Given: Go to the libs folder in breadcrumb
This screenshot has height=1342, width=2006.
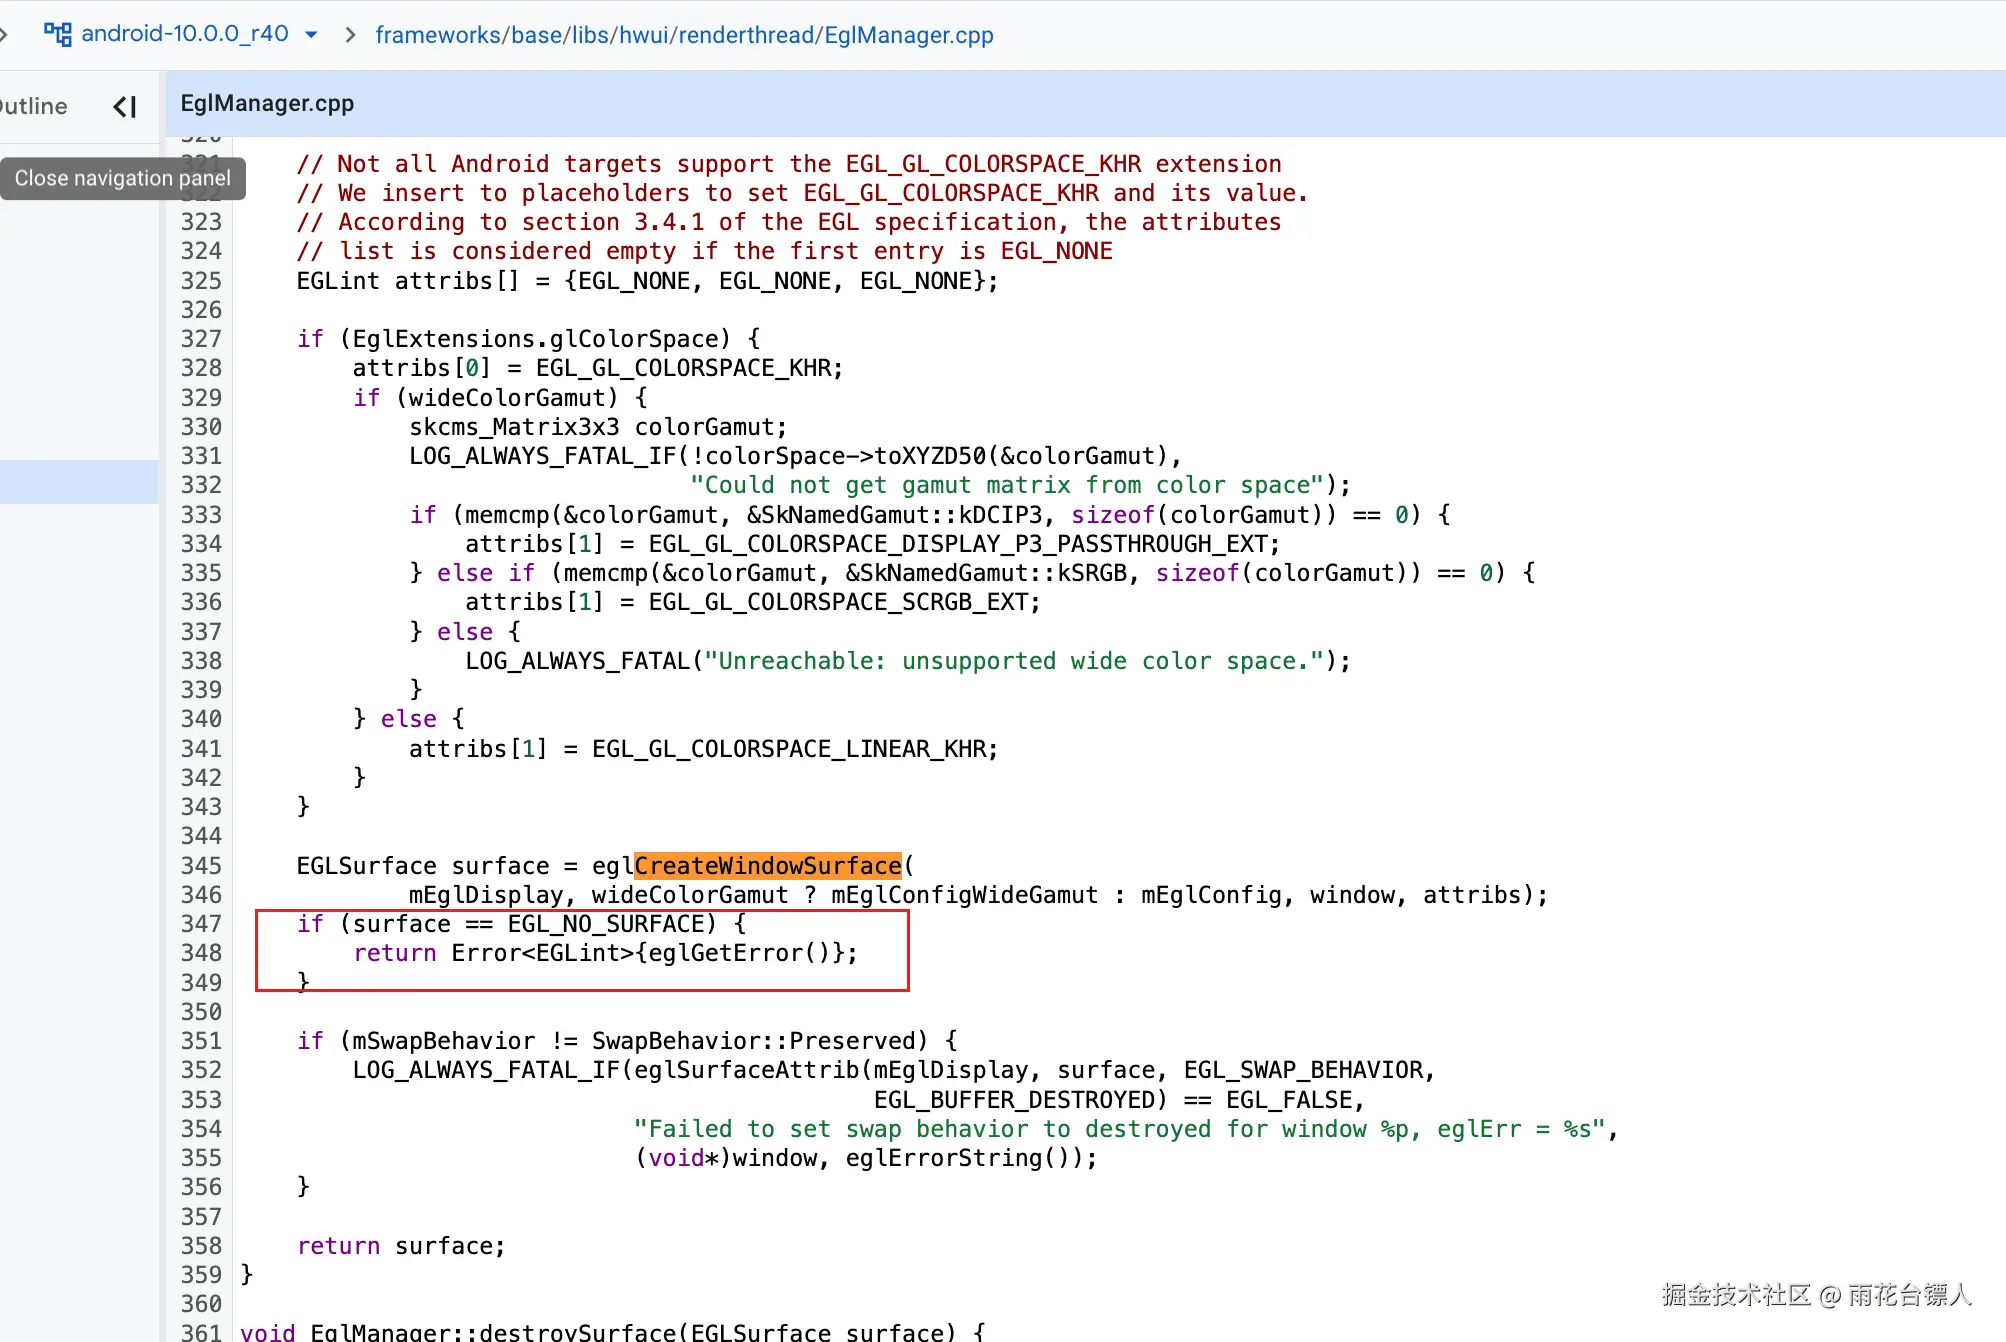Looking at the screenshot, I should point(590,35).
